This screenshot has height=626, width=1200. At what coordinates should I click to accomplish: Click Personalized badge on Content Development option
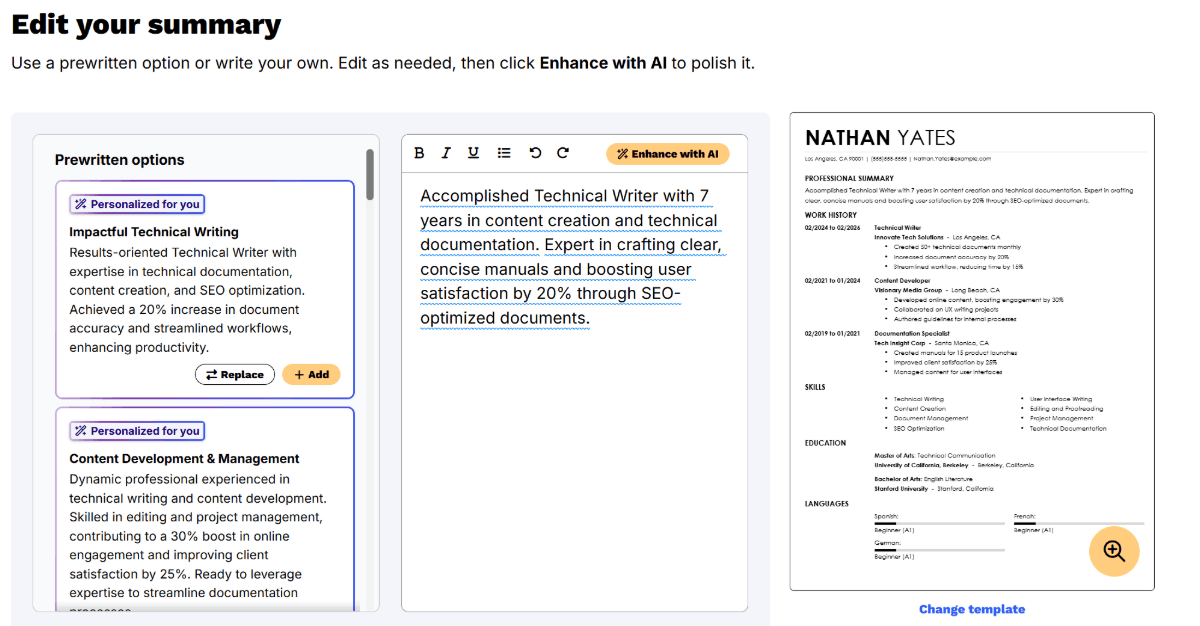pos(137,430)
